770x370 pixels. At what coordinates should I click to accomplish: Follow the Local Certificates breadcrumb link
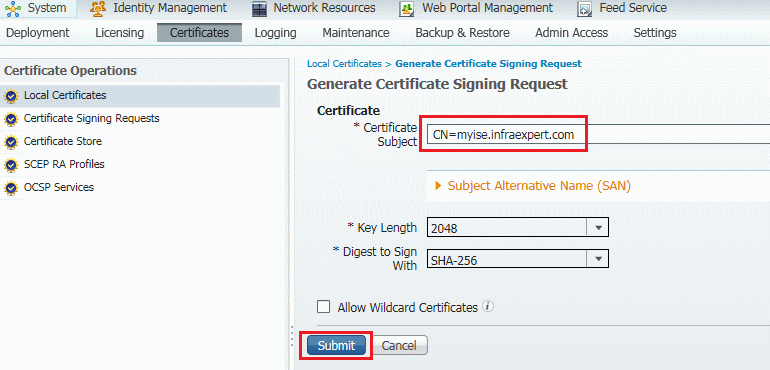[344, 63]
